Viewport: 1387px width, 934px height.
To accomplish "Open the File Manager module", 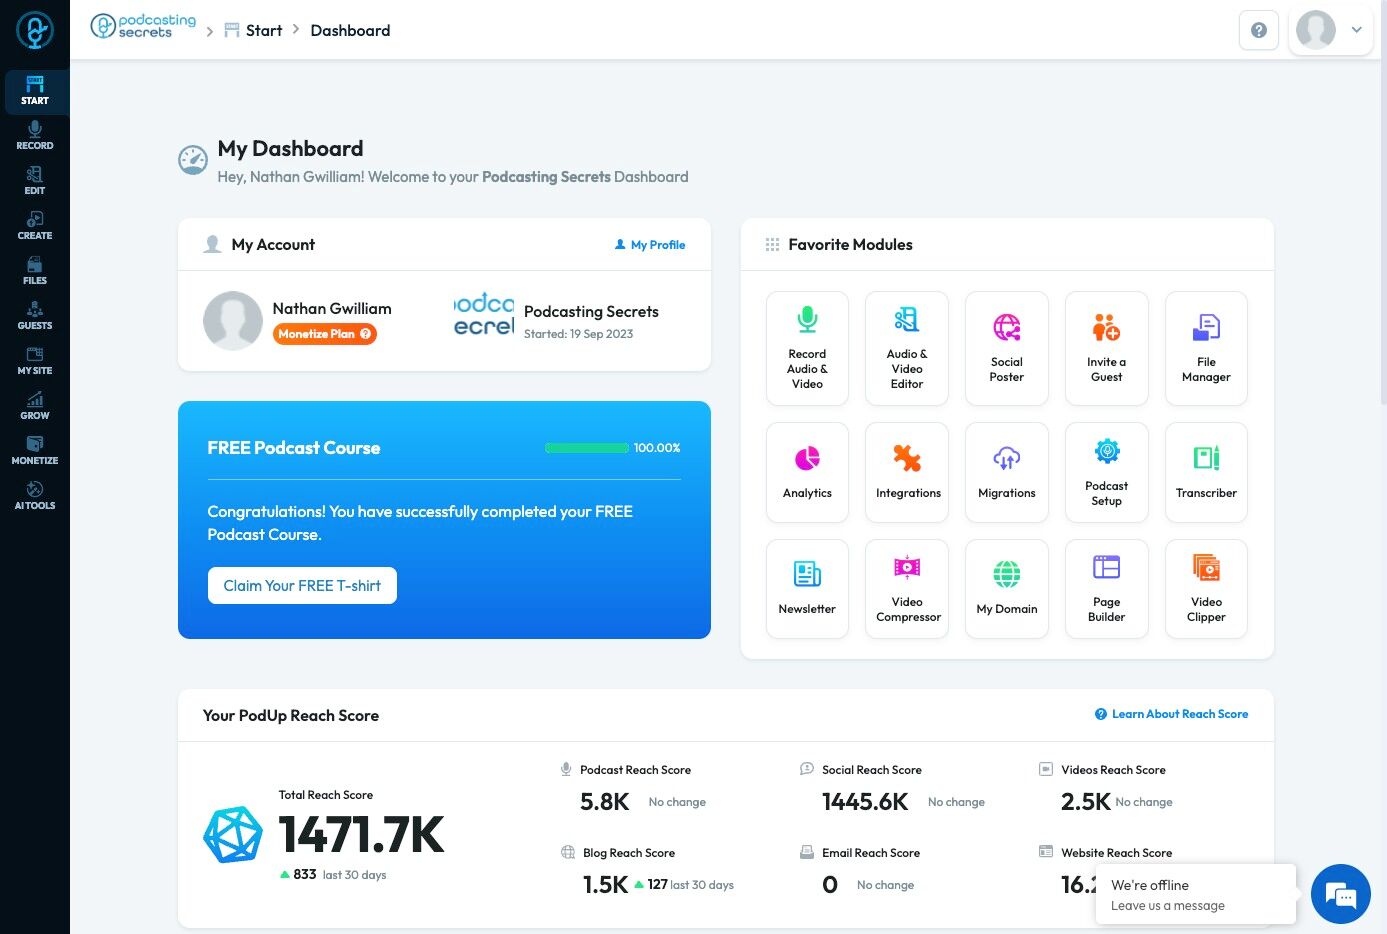I will [1206, 348].
